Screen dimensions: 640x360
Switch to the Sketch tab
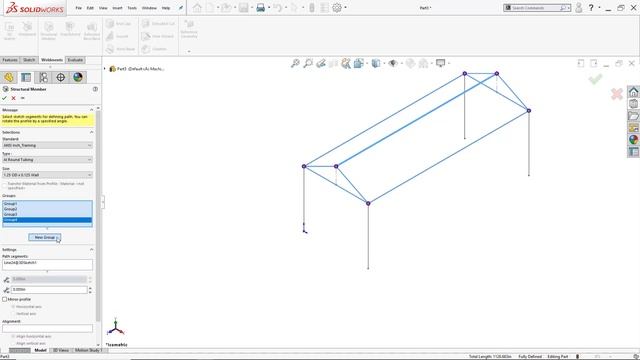[29, 60]
